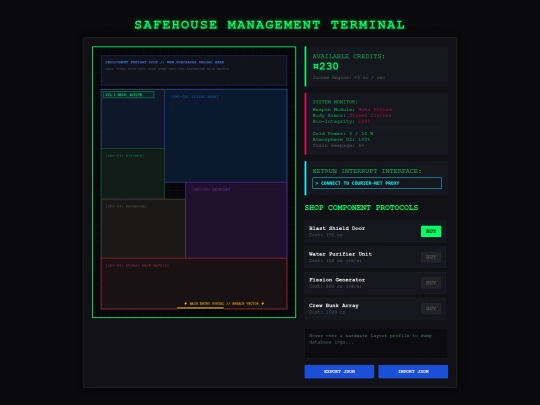Click the Netrun Interrupt Interface heading
Screen dimensions: 540x405
pos(367,171)
